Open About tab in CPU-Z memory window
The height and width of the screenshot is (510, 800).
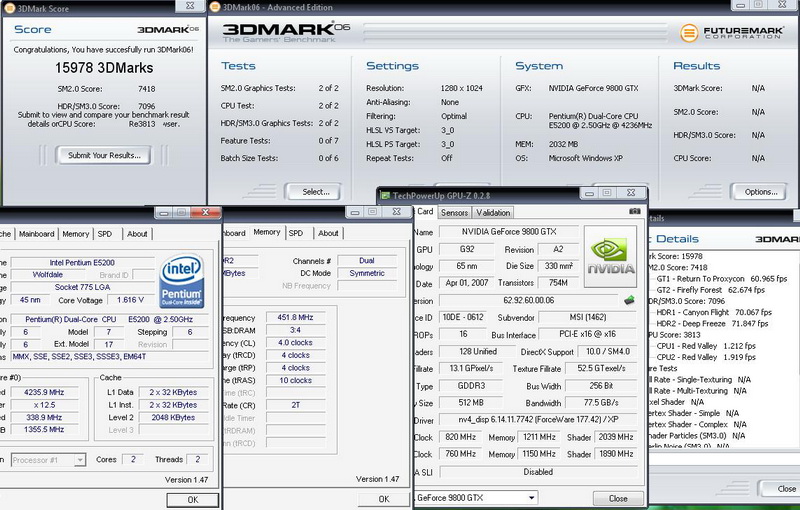tap(328, 233)
